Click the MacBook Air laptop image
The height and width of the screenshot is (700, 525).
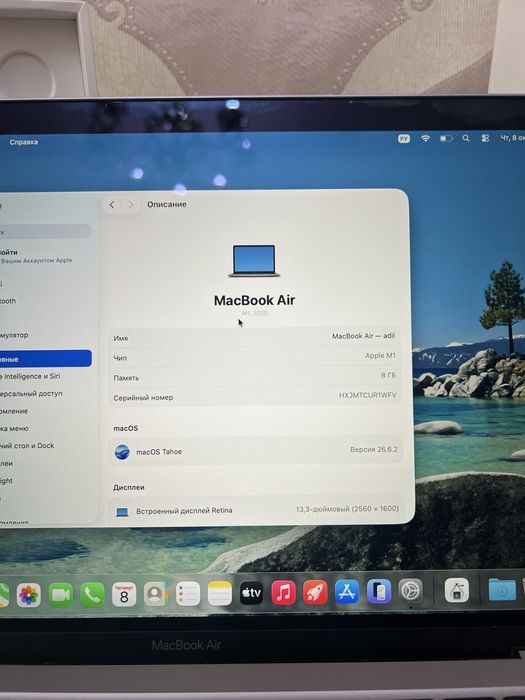click(254, 261)
